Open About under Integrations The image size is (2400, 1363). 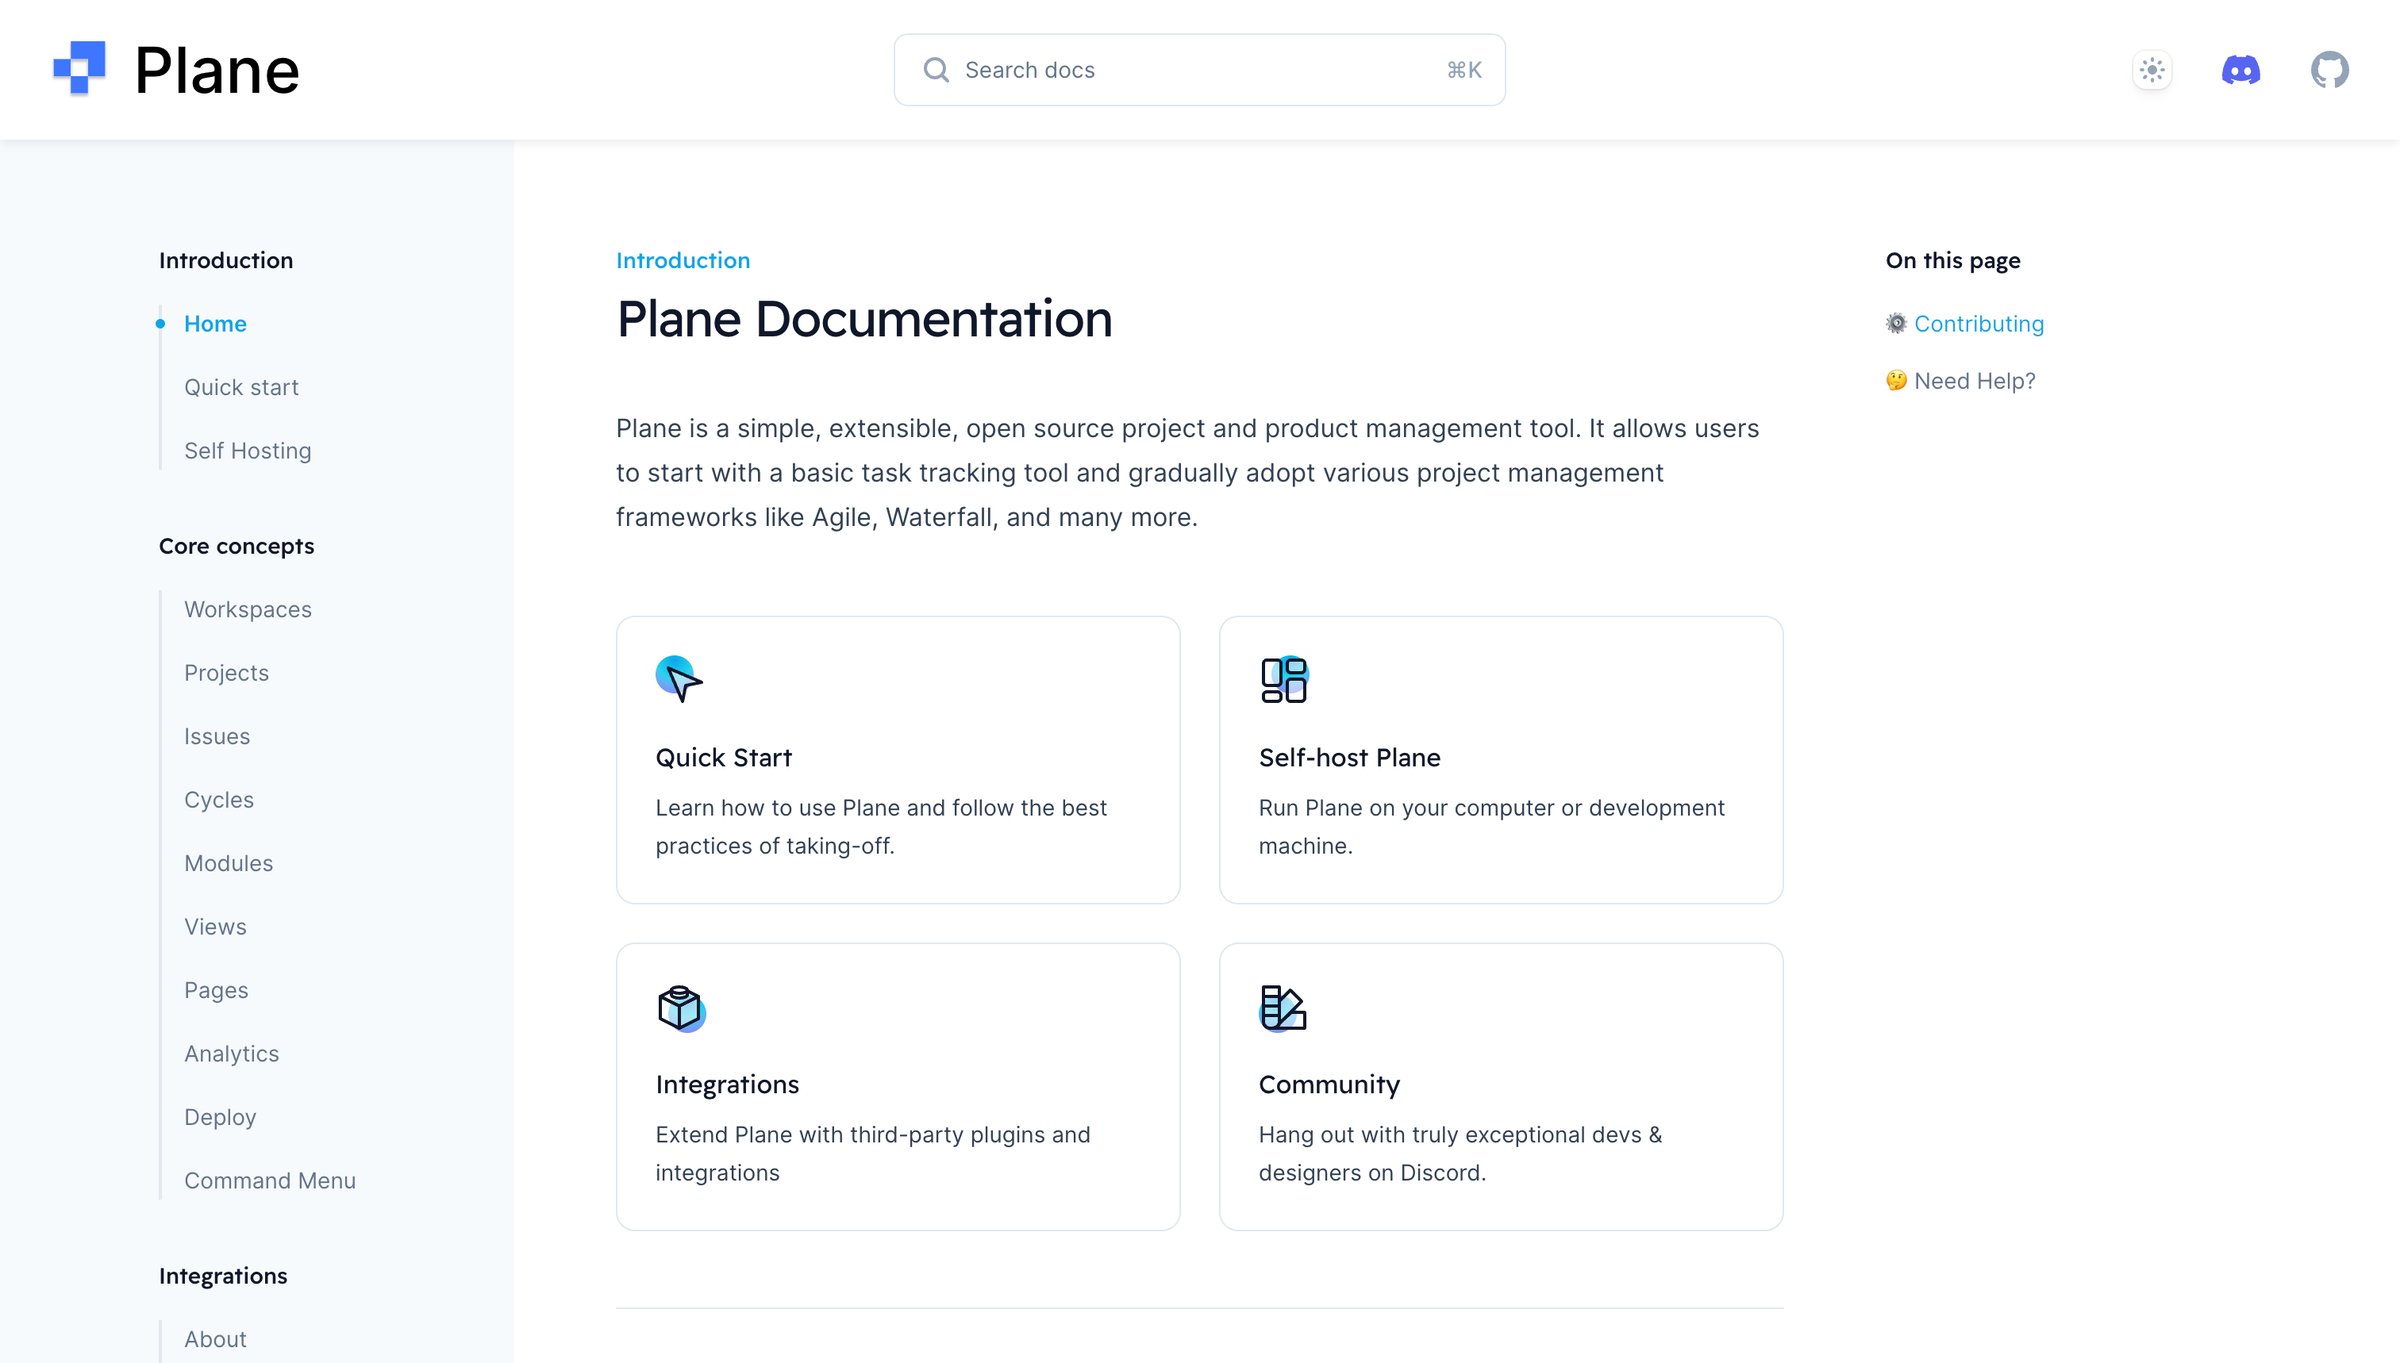click(215, 1340)
